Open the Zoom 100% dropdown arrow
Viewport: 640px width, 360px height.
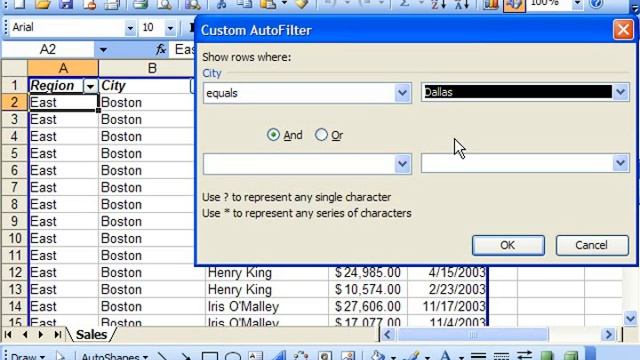pyautogui.click(x=577, y=4)
